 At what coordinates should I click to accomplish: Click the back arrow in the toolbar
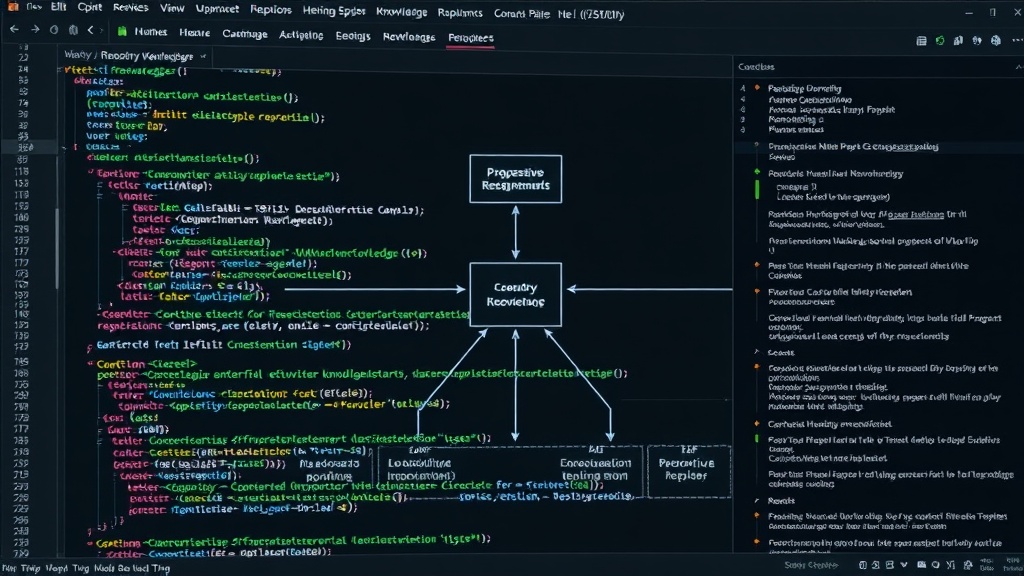pyautogui.click(x=14, y=30)
